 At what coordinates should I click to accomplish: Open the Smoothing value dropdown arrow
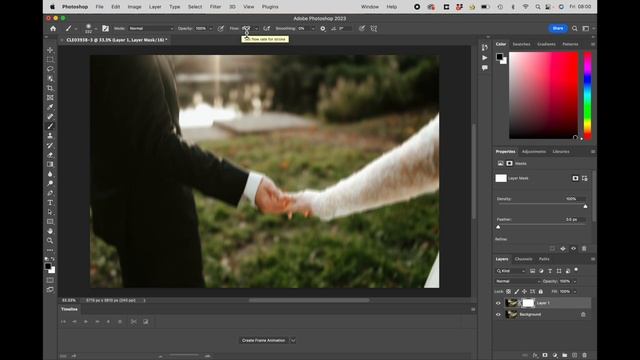point(313,29)
